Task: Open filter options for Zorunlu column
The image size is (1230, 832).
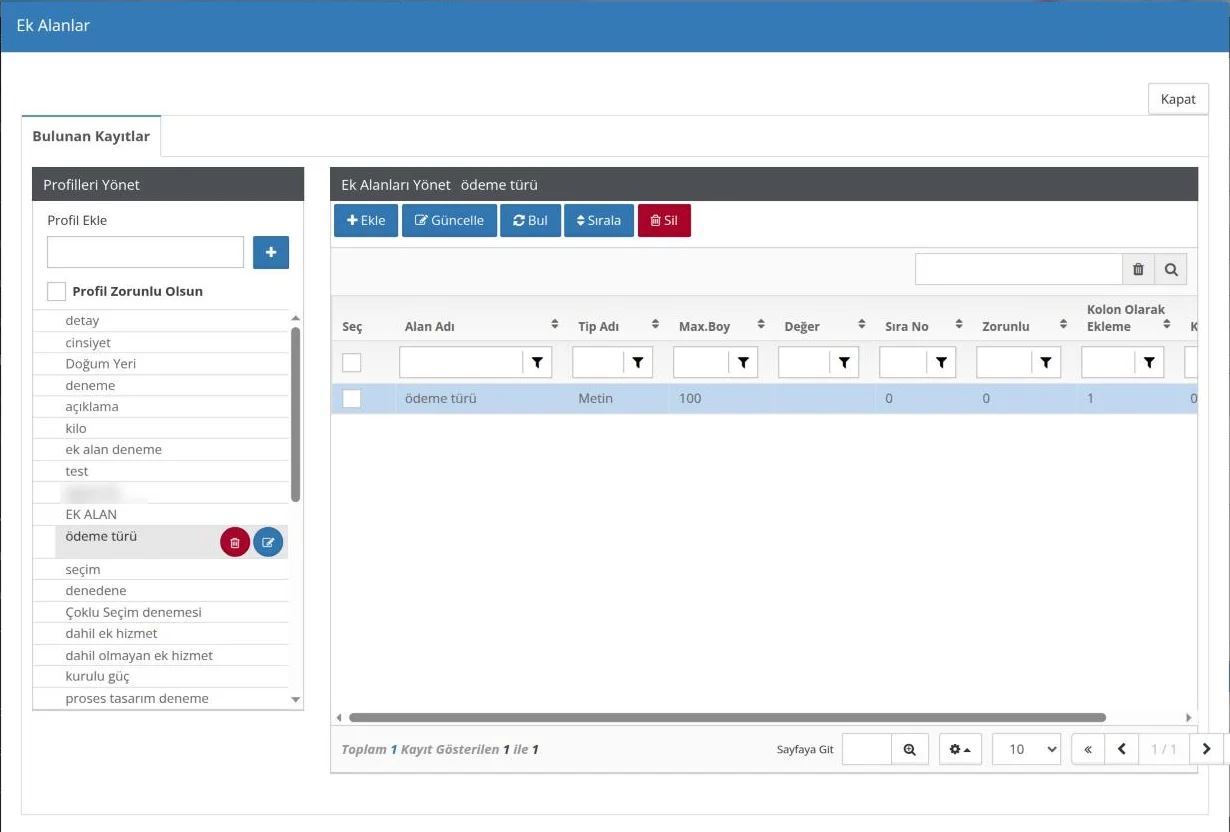Action: [x=1045, y=362]
